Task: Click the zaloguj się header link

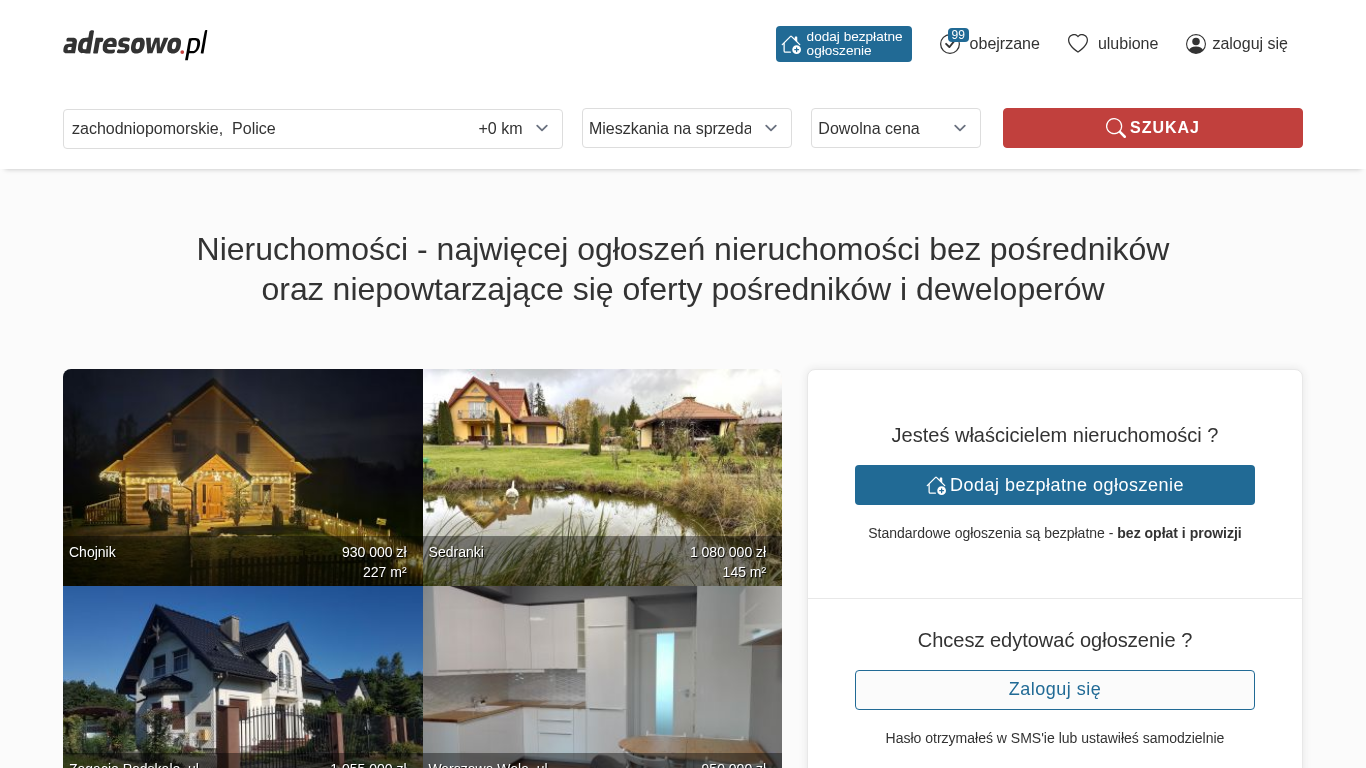Action: 1249,44
